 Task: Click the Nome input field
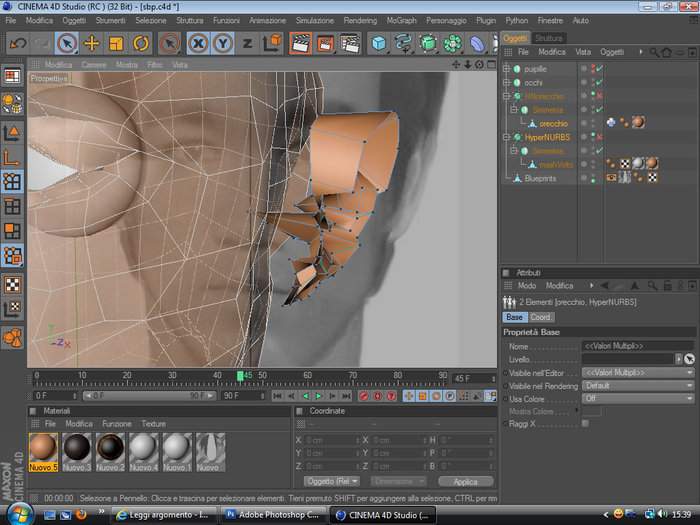tap(637, 345)
